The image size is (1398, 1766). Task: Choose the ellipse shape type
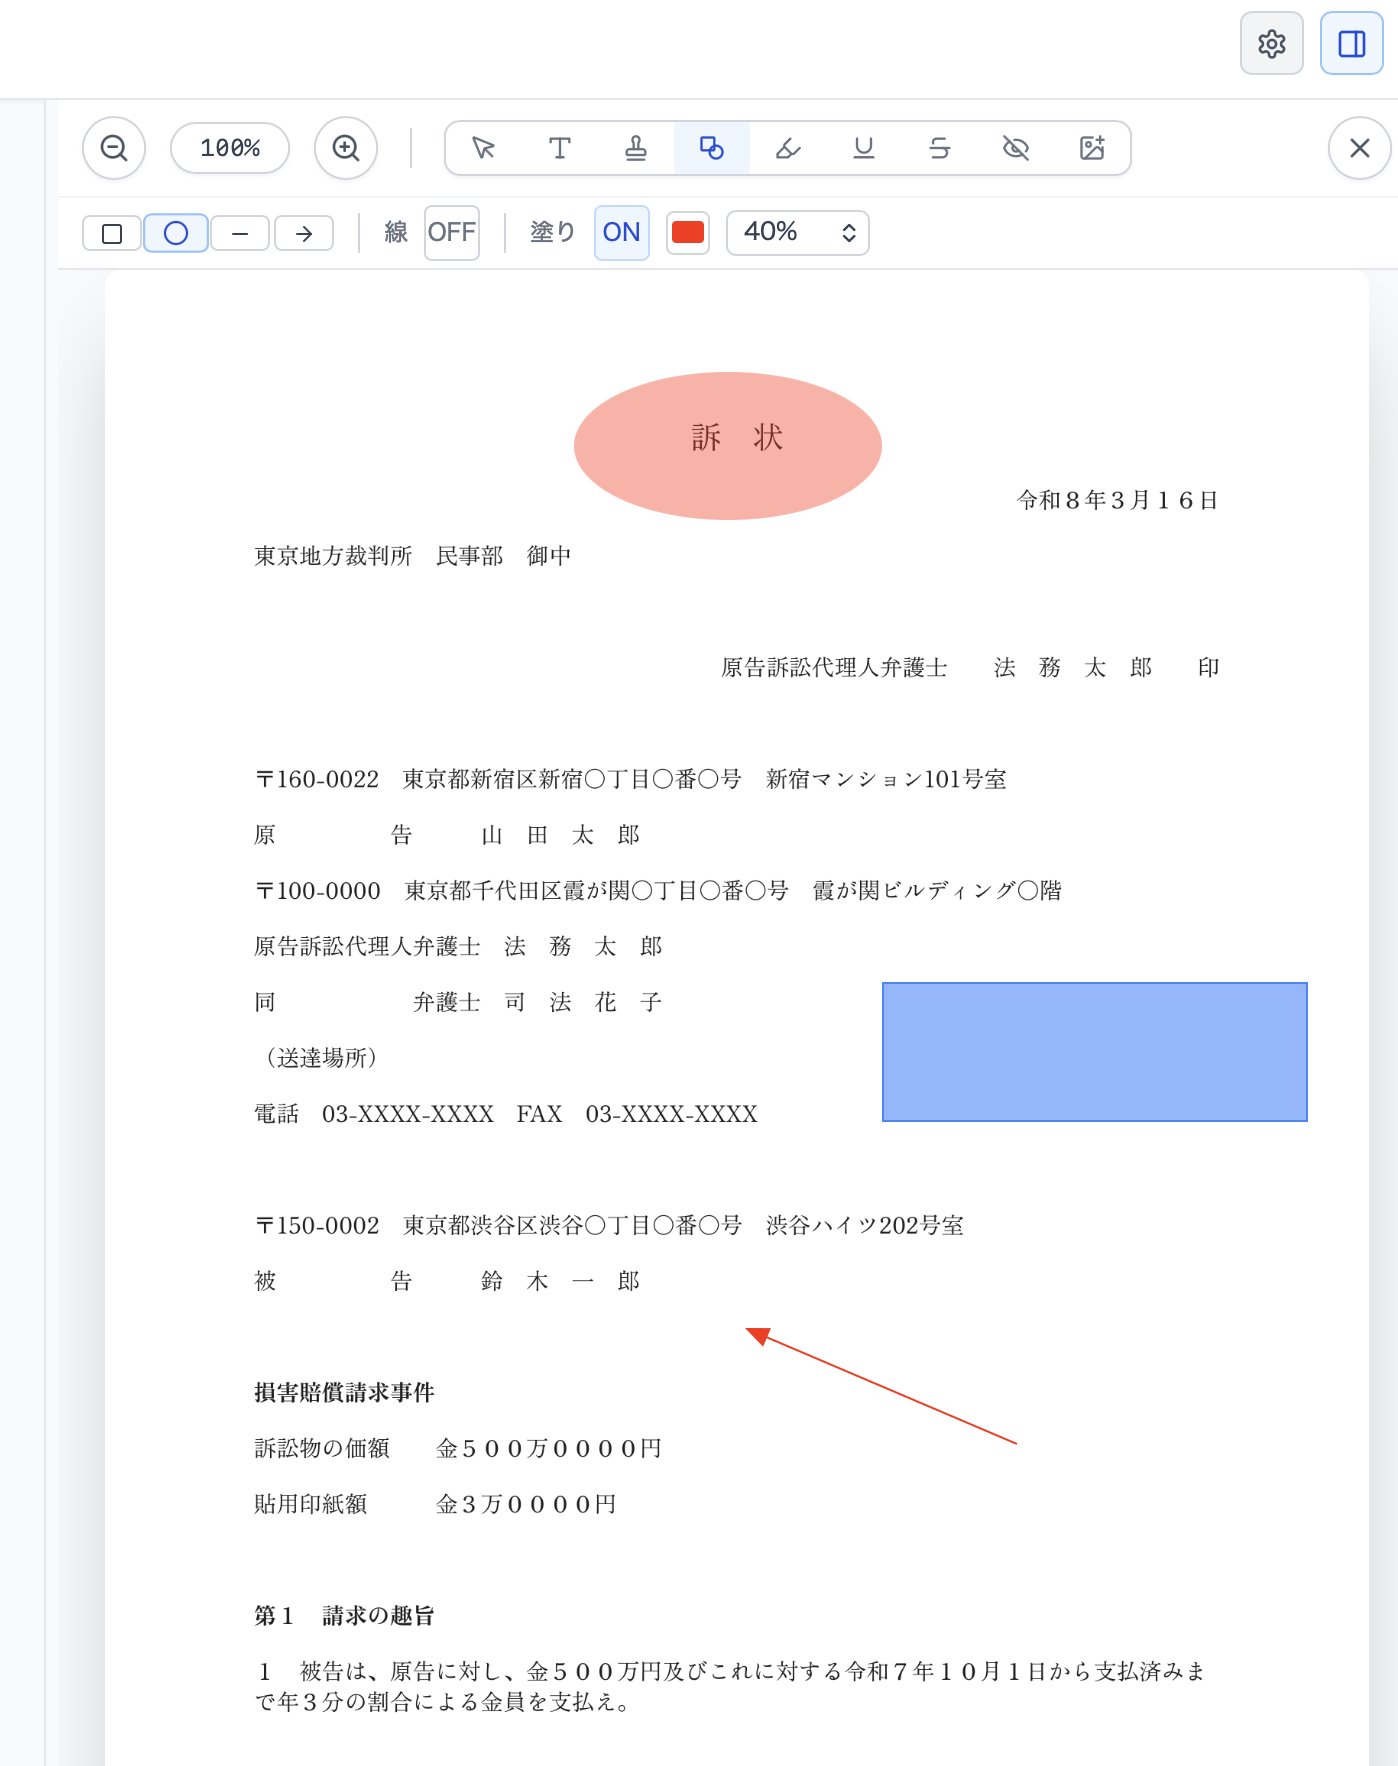tap(176, 233)
